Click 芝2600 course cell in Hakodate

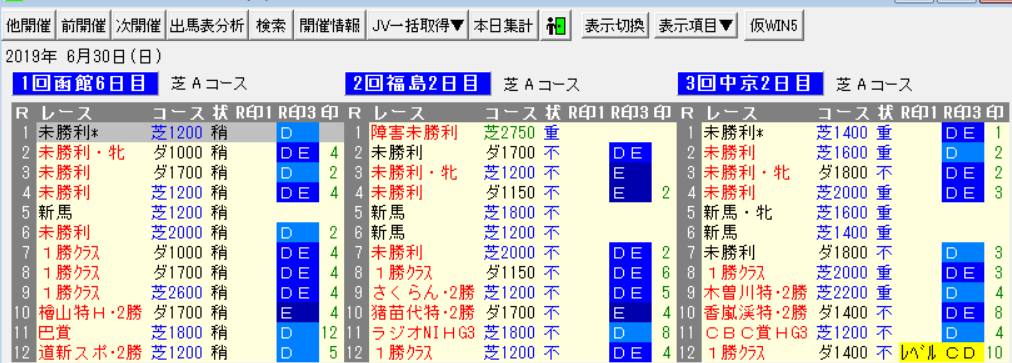(177, 293)
